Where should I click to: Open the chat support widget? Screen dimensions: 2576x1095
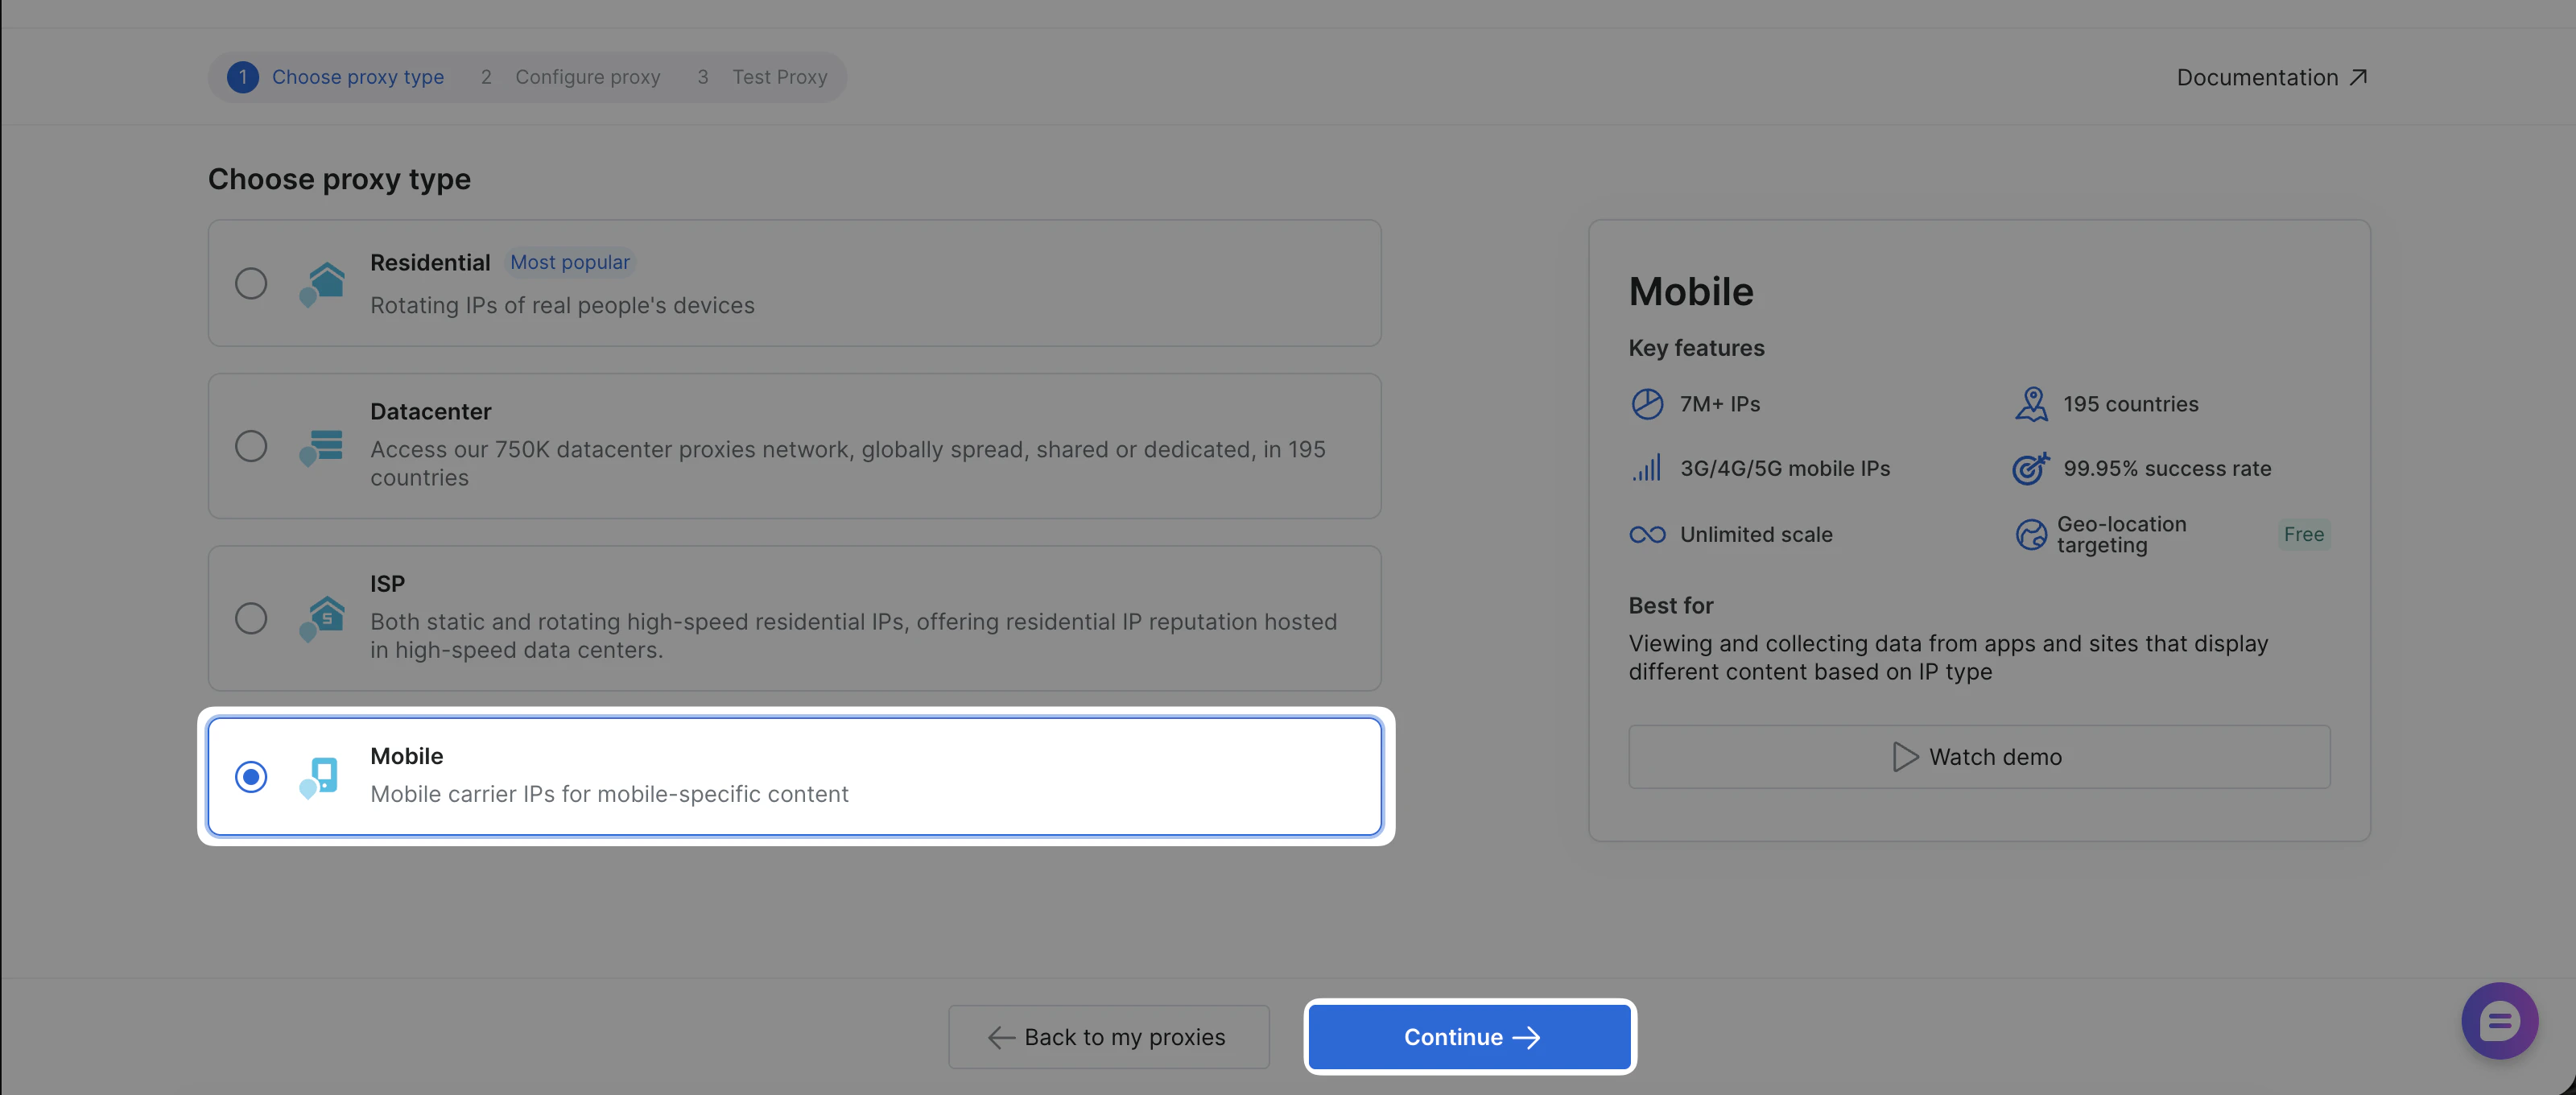(2500, 1021)
